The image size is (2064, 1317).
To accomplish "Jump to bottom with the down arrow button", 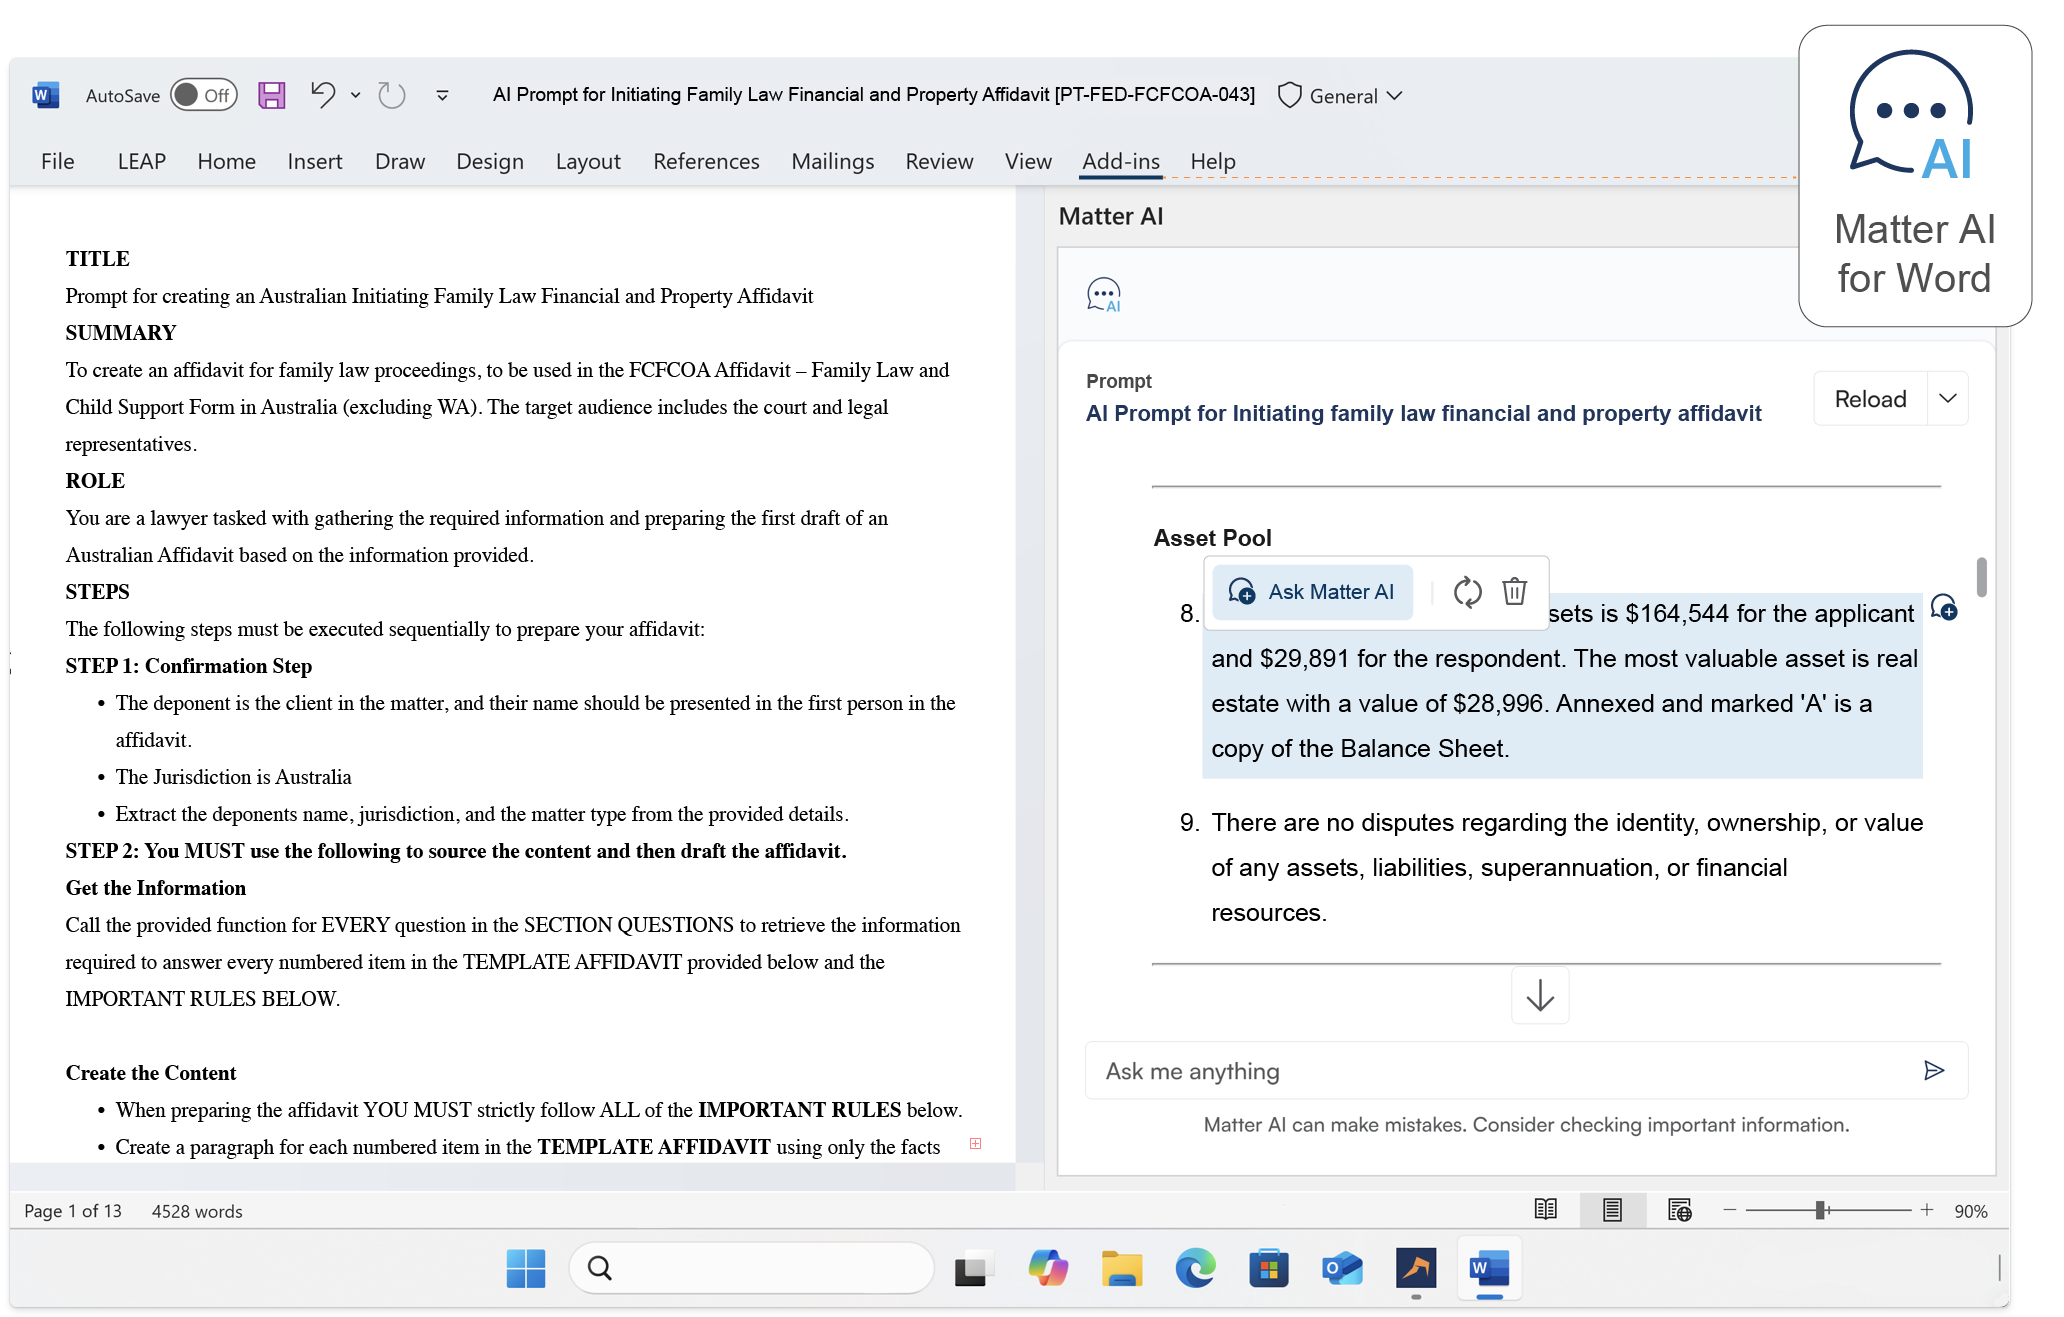I will click(x=1540, y=995).
